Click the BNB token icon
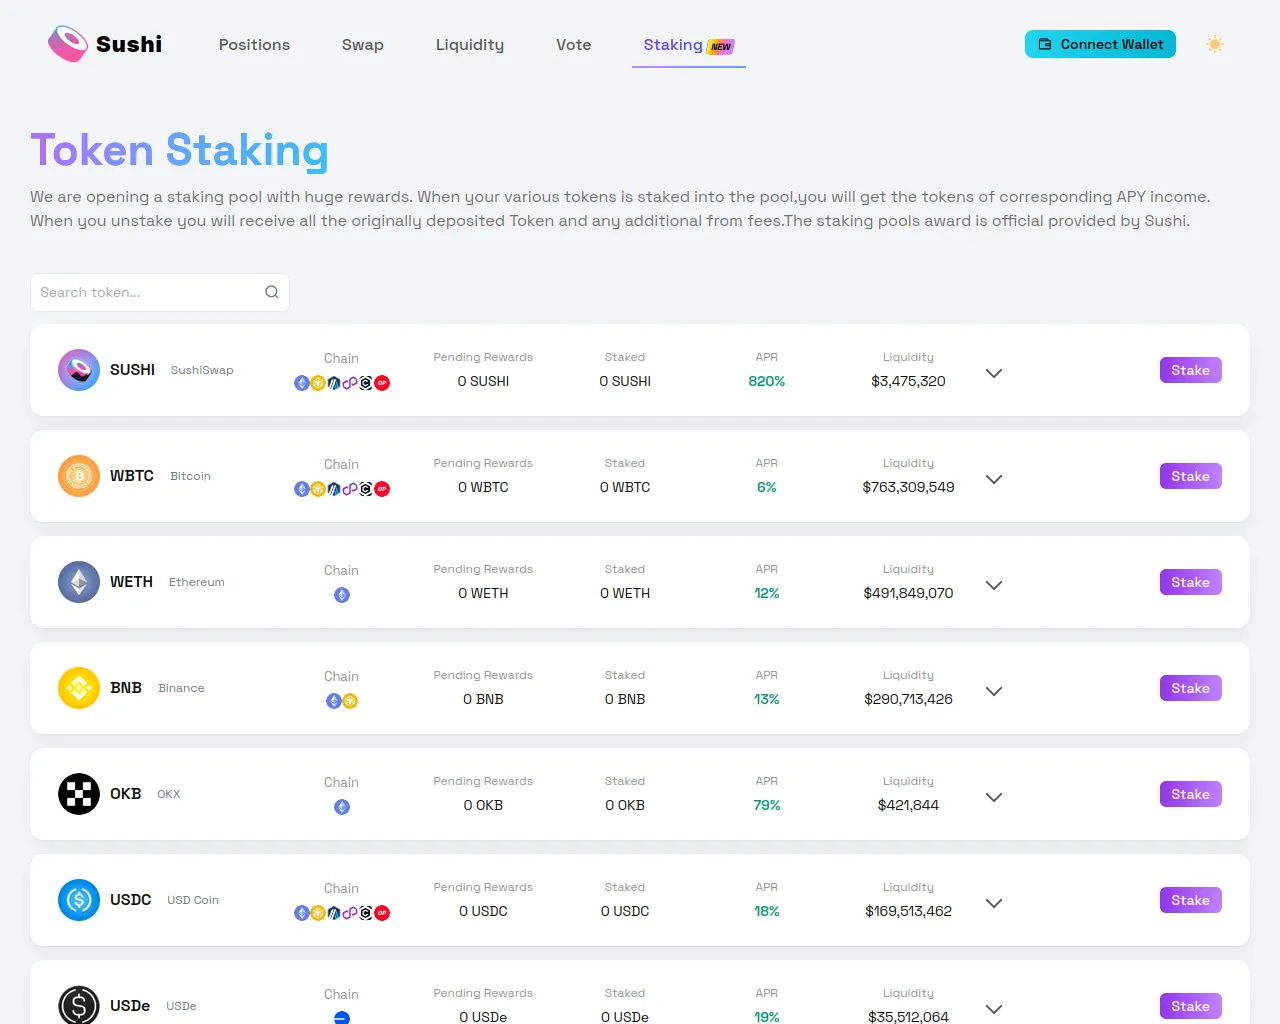This screenshot has height=1024, width=1280. coord(79,688)
